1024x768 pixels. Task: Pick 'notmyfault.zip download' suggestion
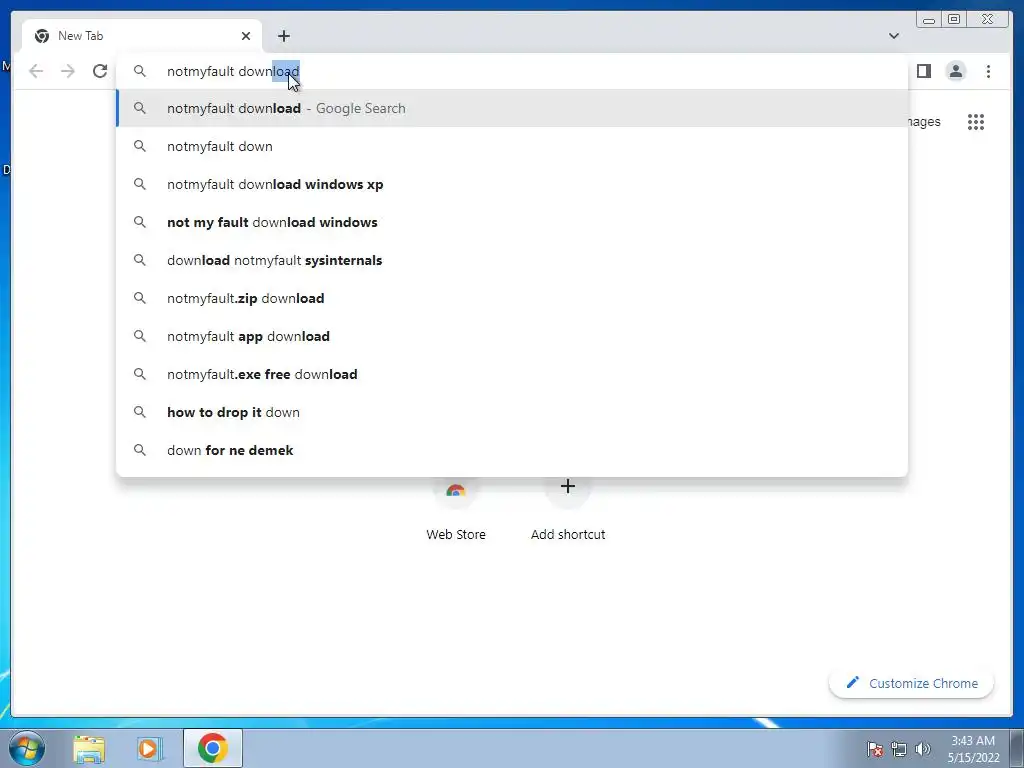pyautogui.click(x=513, y=298)
